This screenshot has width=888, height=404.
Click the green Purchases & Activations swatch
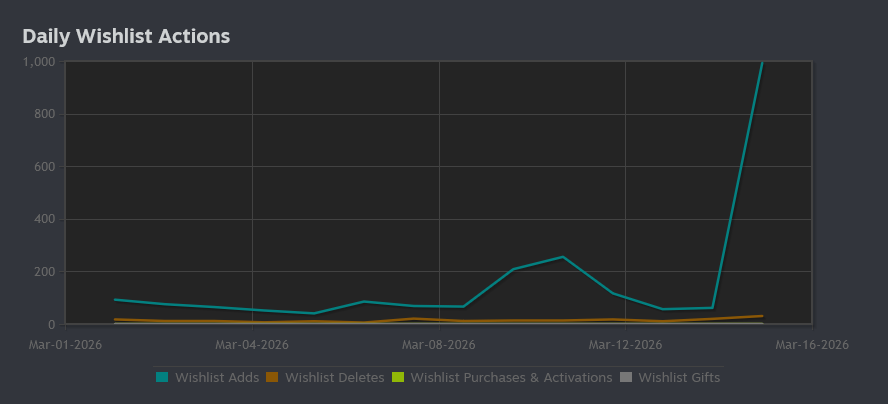click(x=398, y=377)
